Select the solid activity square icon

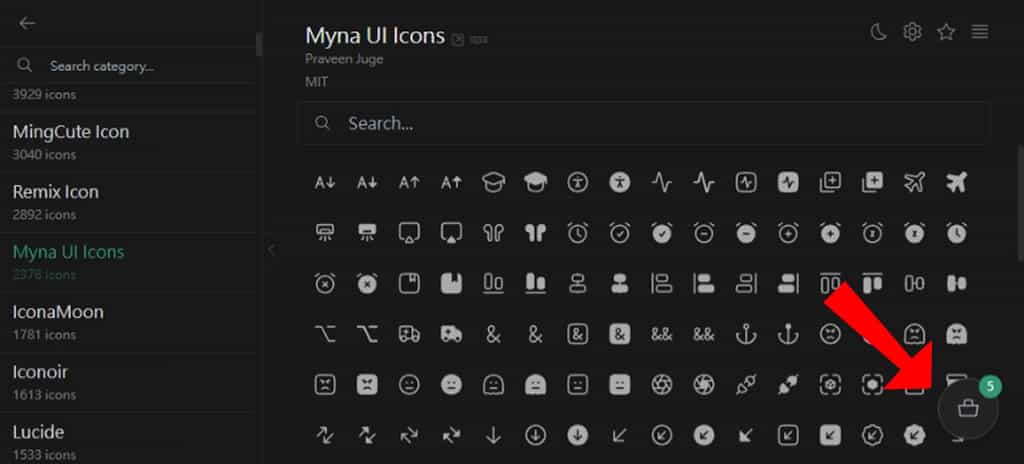[788, 182]
